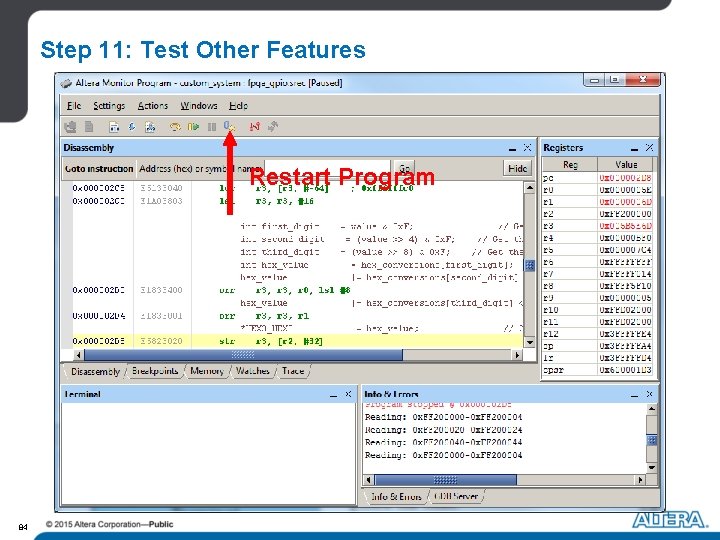Click the Reg column header

click(570, 164)
